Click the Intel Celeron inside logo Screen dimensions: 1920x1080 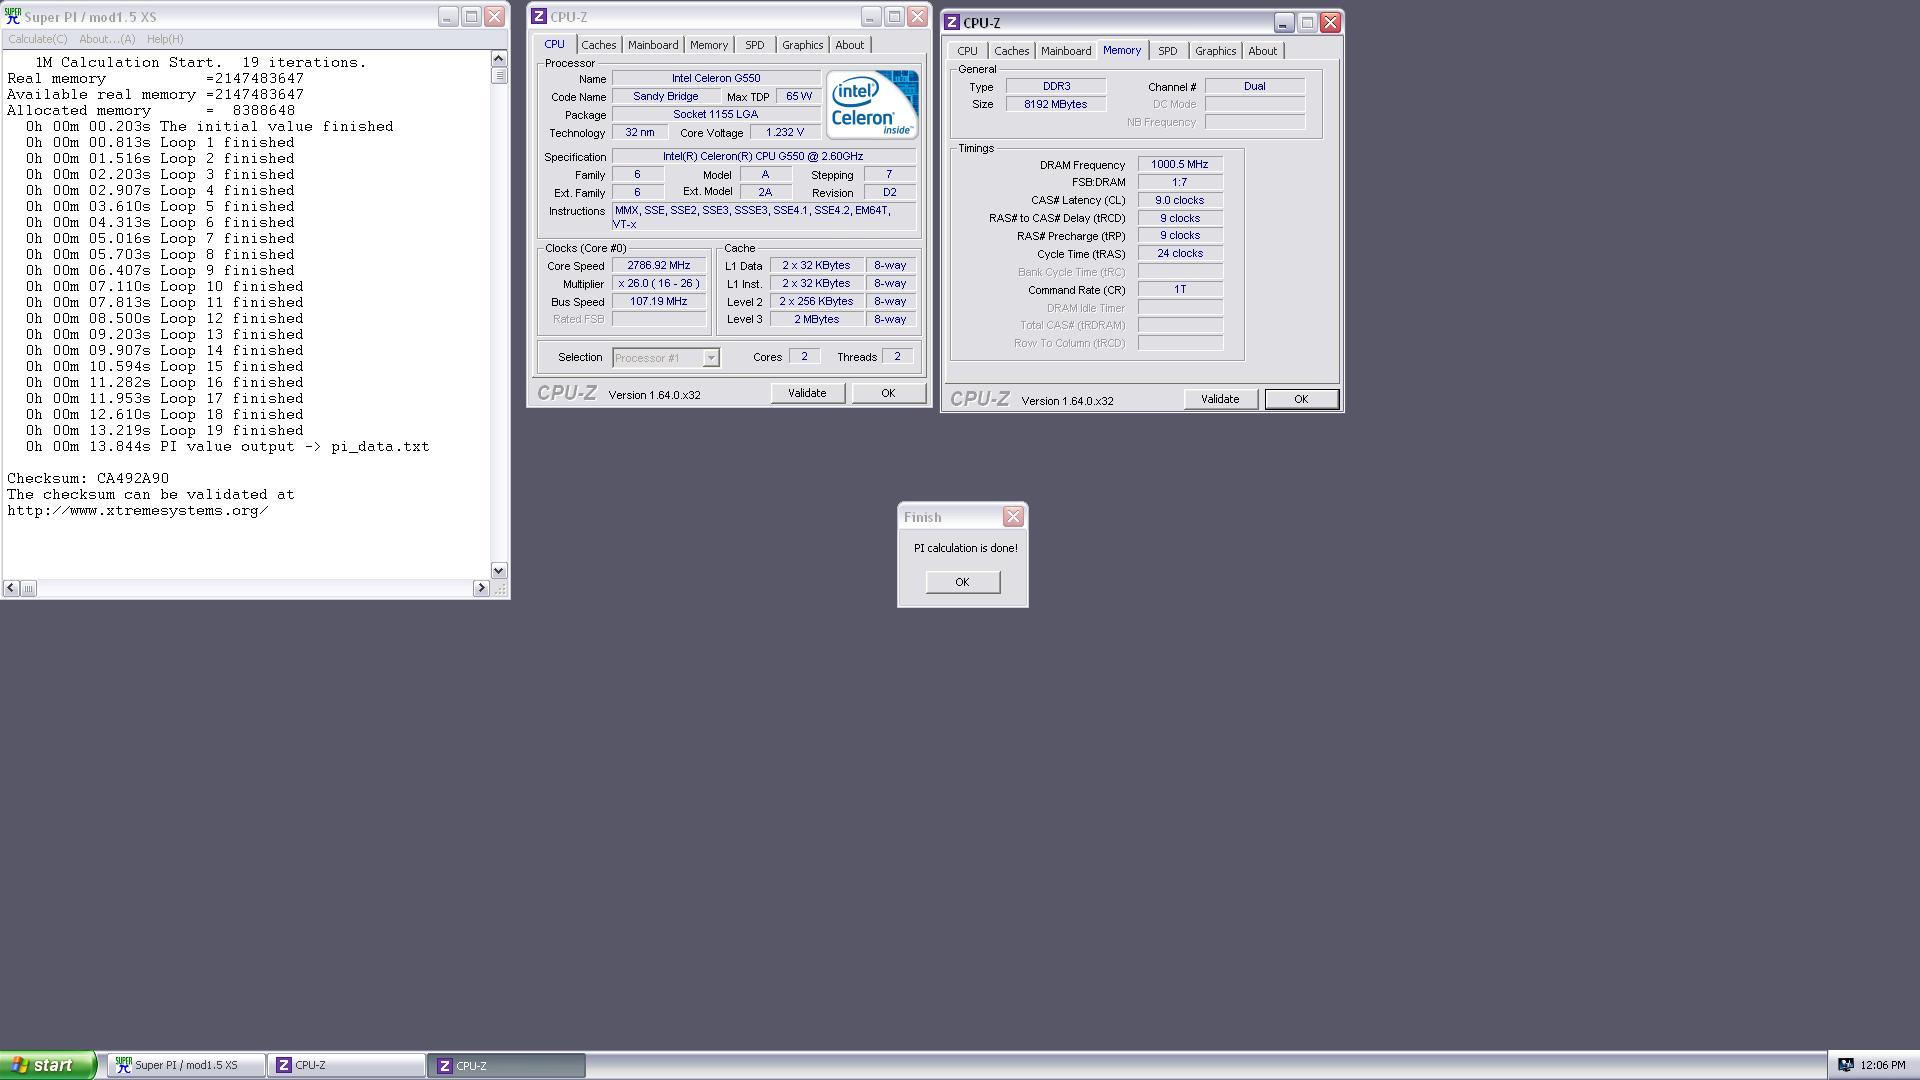coord(872,104)
